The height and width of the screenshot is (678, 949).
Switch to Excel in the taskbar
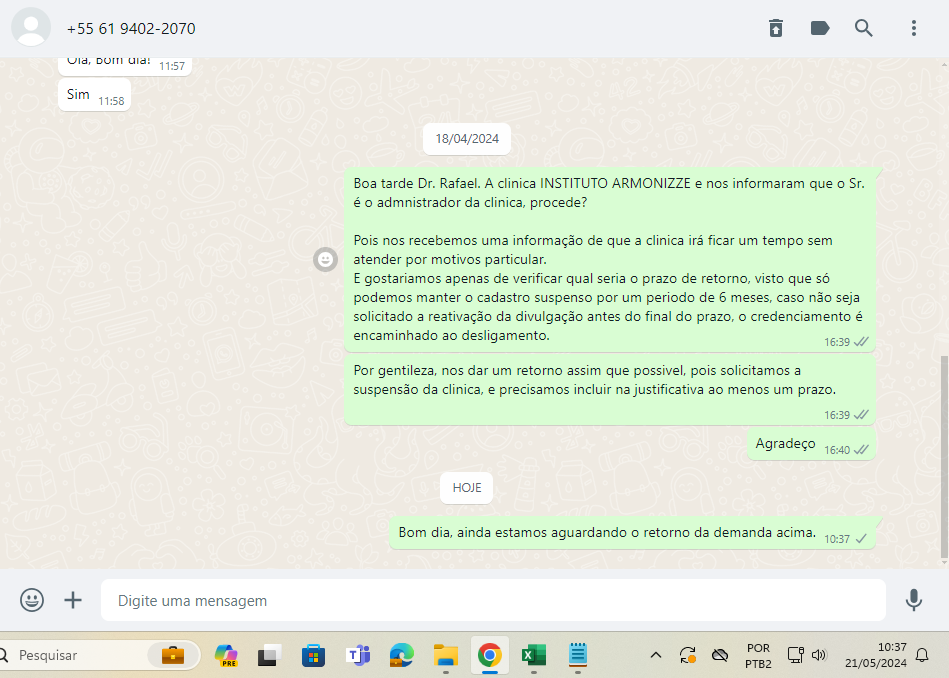pos(533,656)
